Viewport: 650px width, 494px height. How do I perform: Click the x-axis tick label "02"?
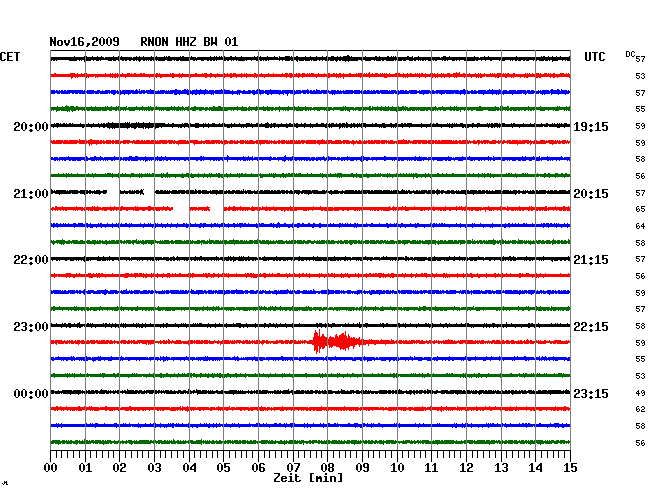(x=119, y=468)
